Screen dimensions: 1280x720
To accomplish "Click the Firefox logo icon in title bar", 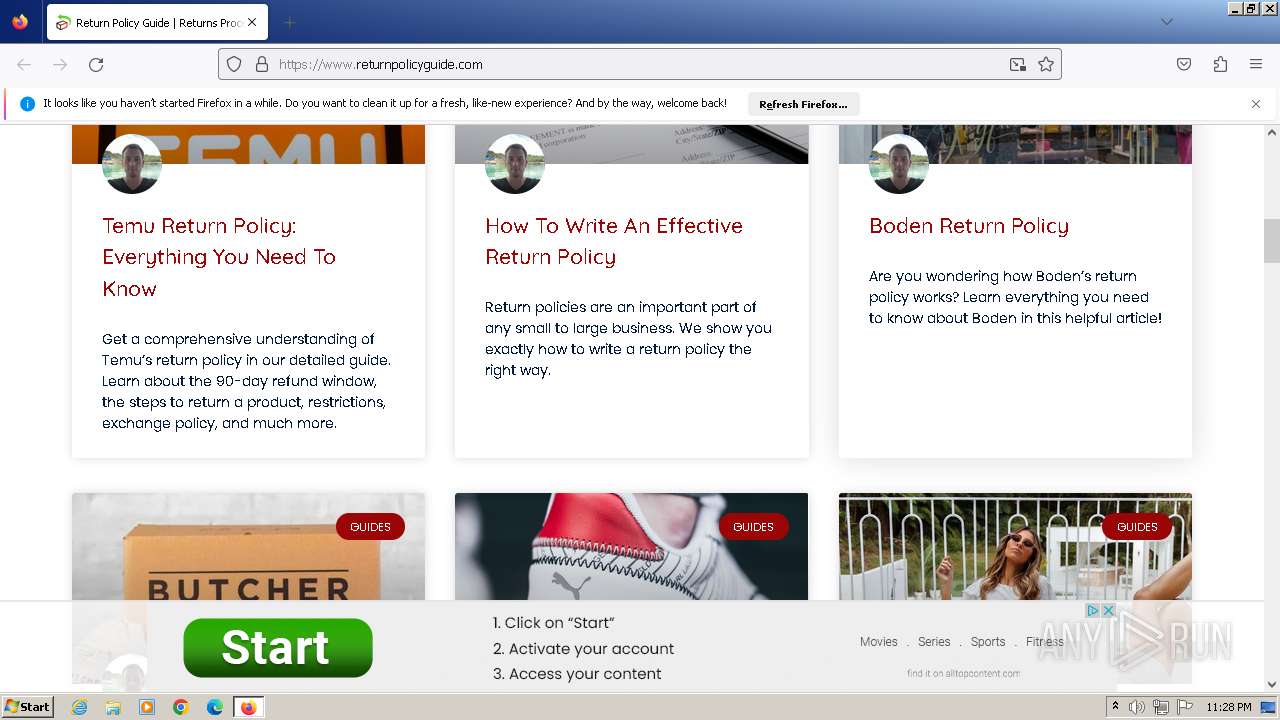I will (x=20, y=21).
